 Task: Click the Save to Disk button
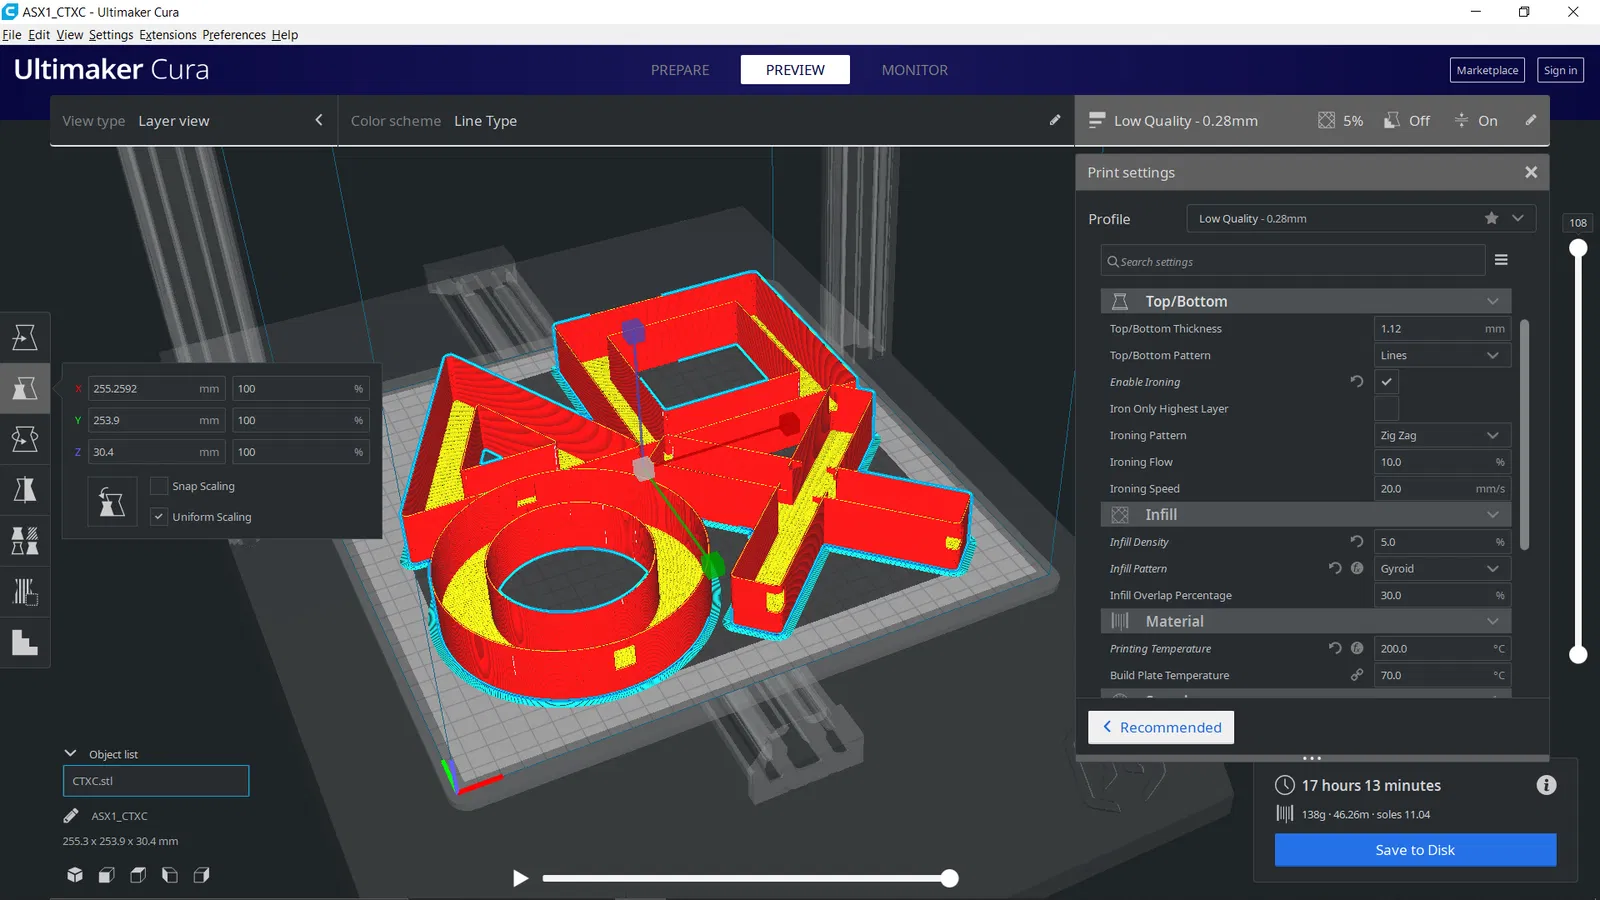1415,850
